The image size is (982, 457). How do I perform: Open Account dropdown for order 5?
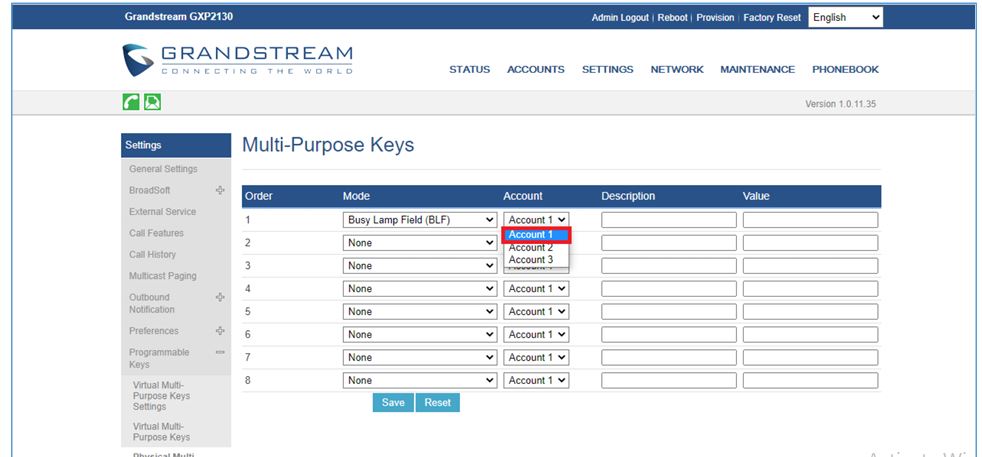pyautogui.click(x=536, y=312)
